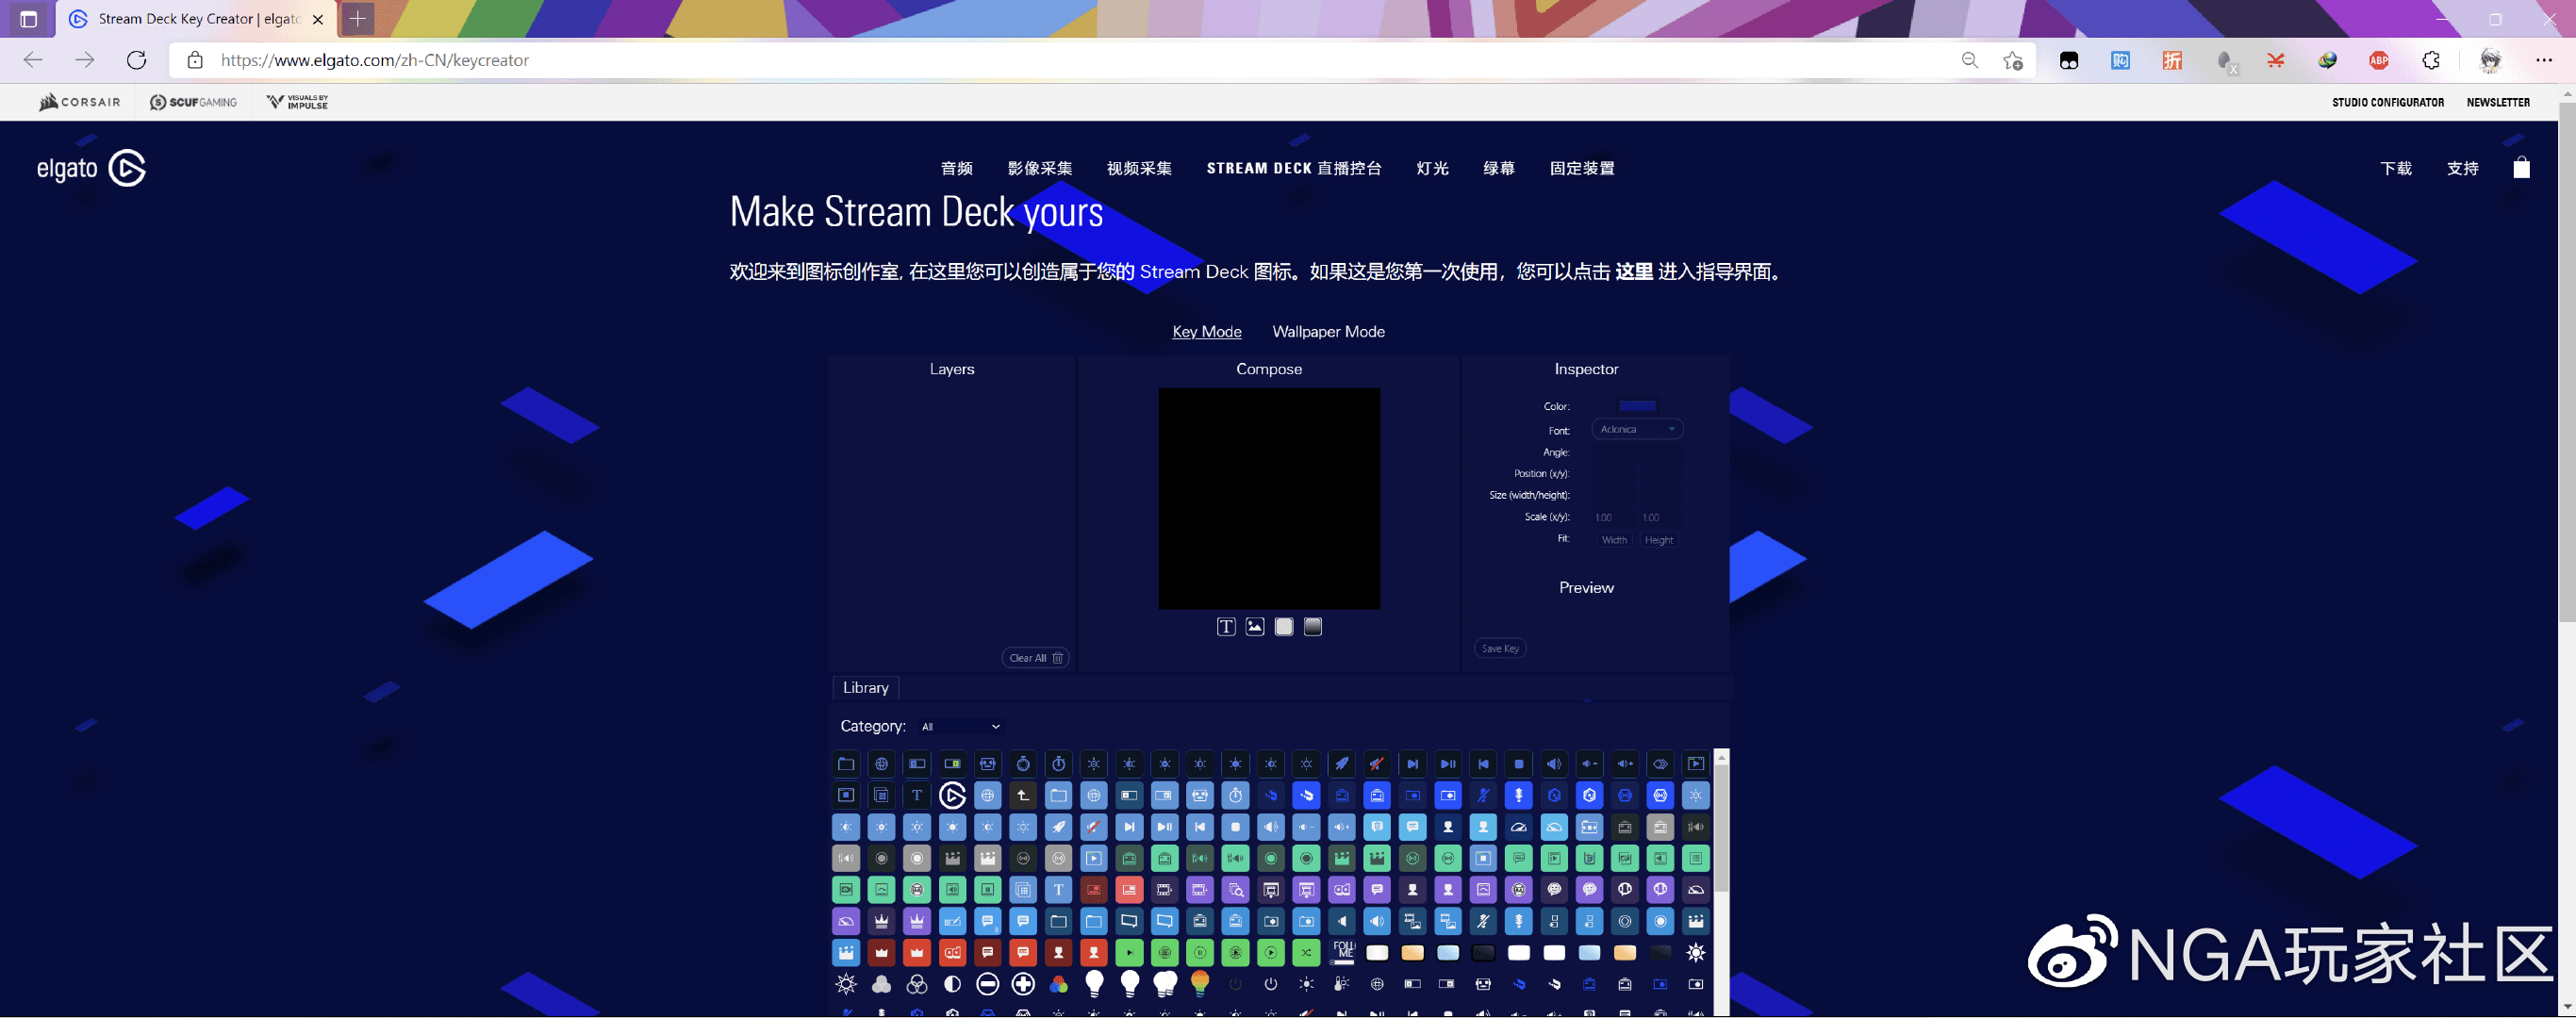Open the 音频 navigation menu
Image resolution: width=2576 pixels, height=1018 pixels.
[x=956, y=168]
